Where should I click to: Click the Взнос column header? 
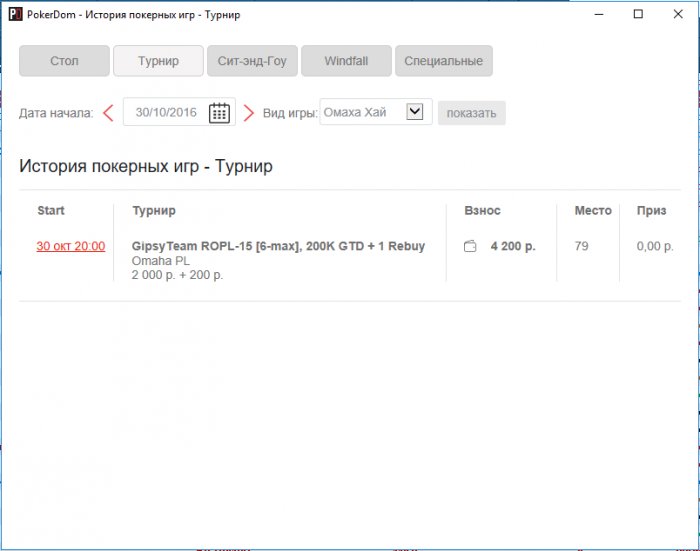point(482,210)
